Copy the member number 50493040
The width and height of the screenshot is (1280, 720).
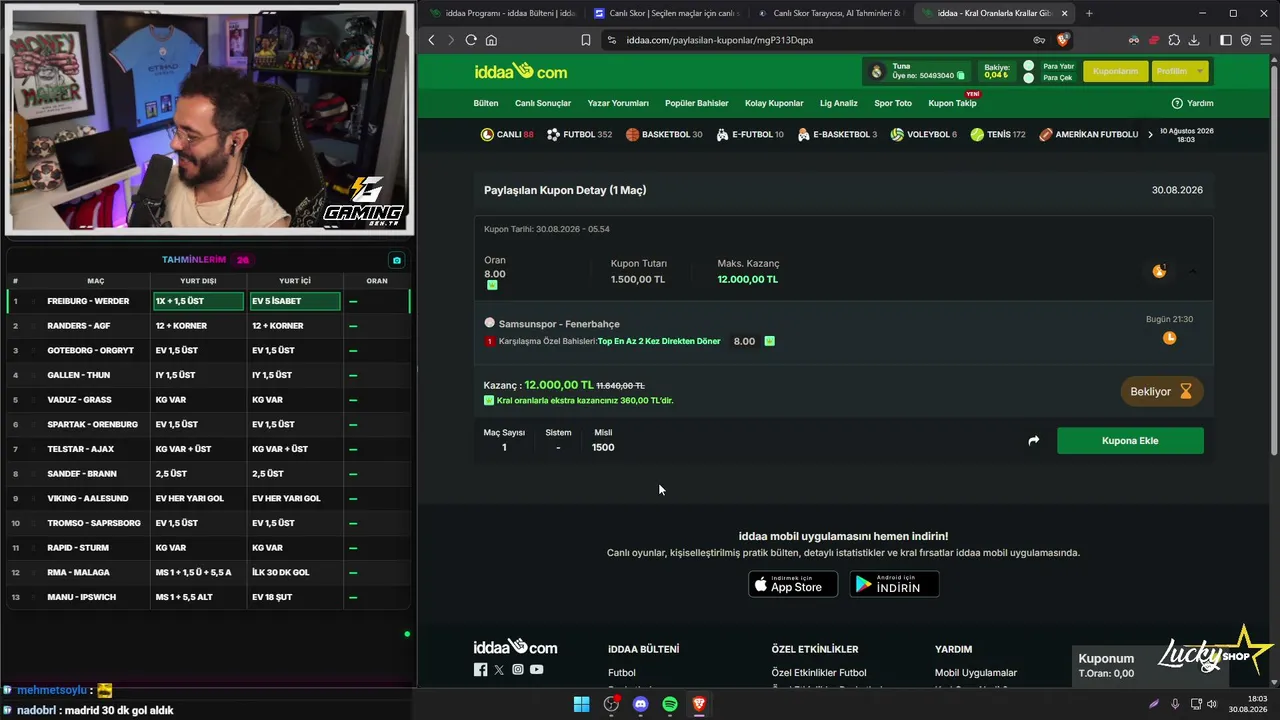[961, 76]
